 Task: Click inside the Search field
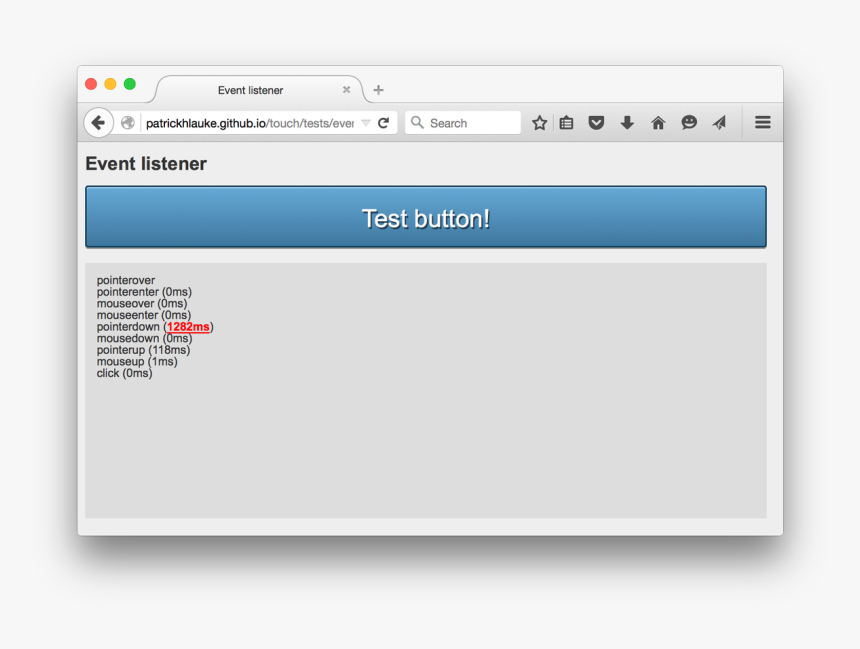[x=465, y=122]
